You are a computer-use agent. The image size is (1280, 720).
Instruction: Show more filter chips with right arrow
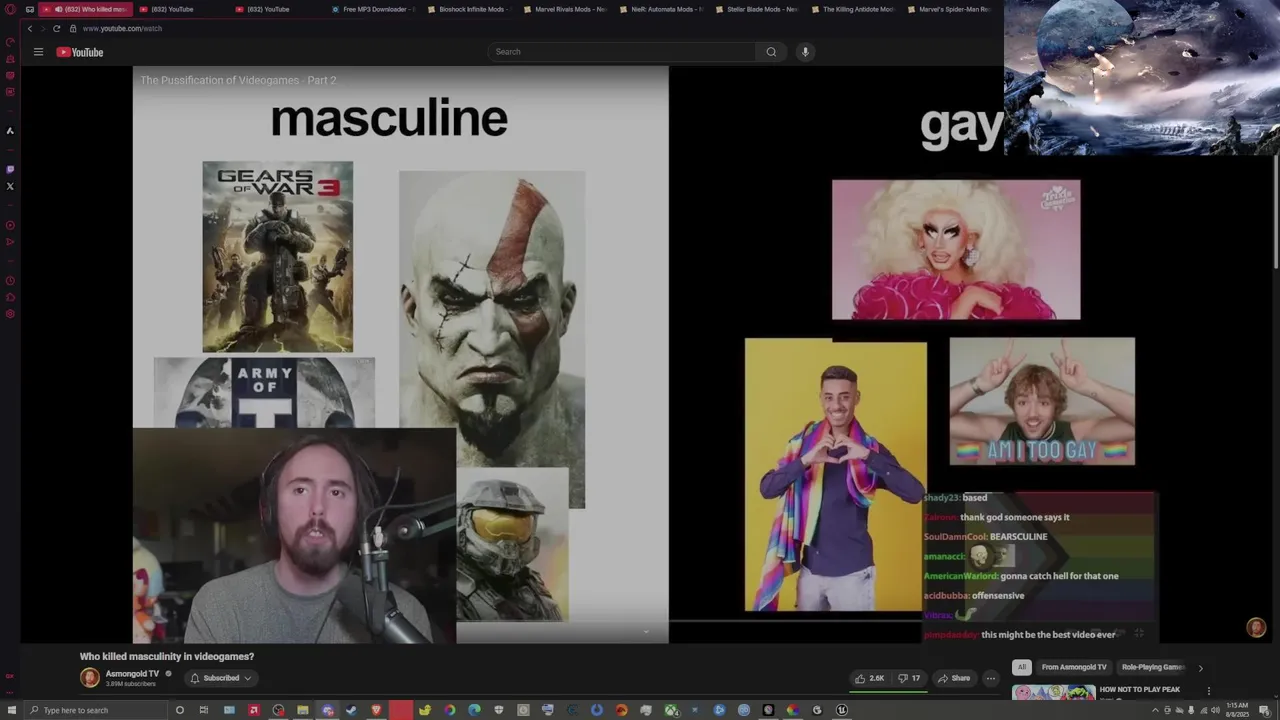click(x=1200, y=668)
